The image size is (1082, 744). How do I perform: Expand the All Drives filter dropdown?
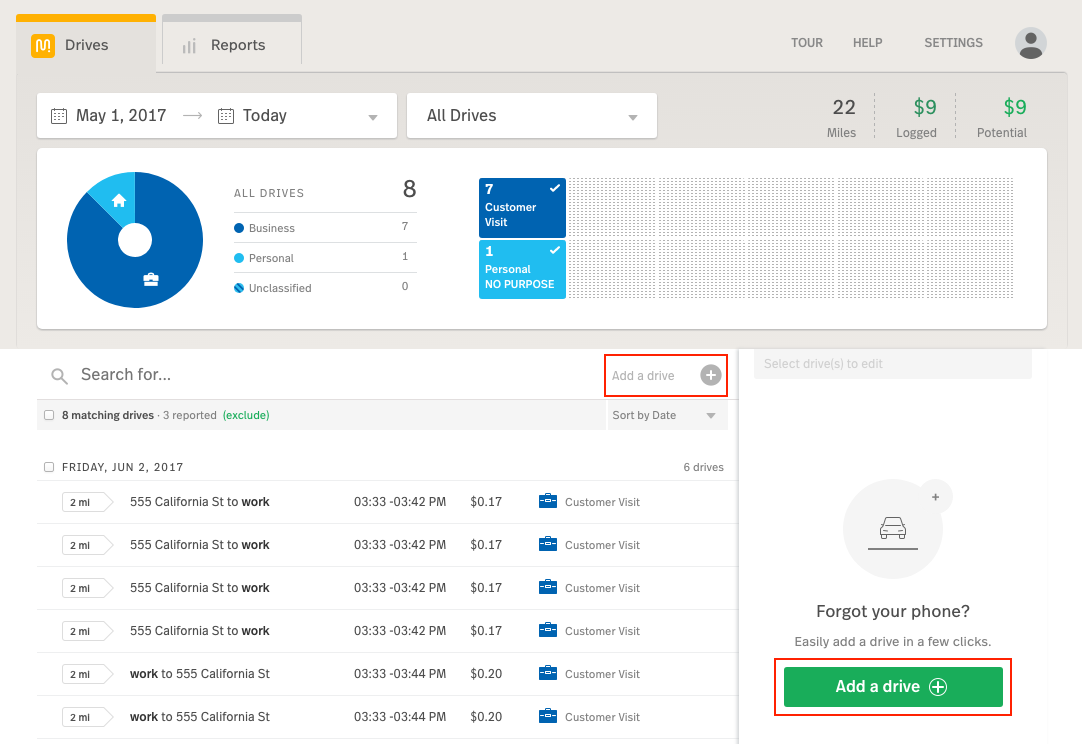(x=632, y=117)
